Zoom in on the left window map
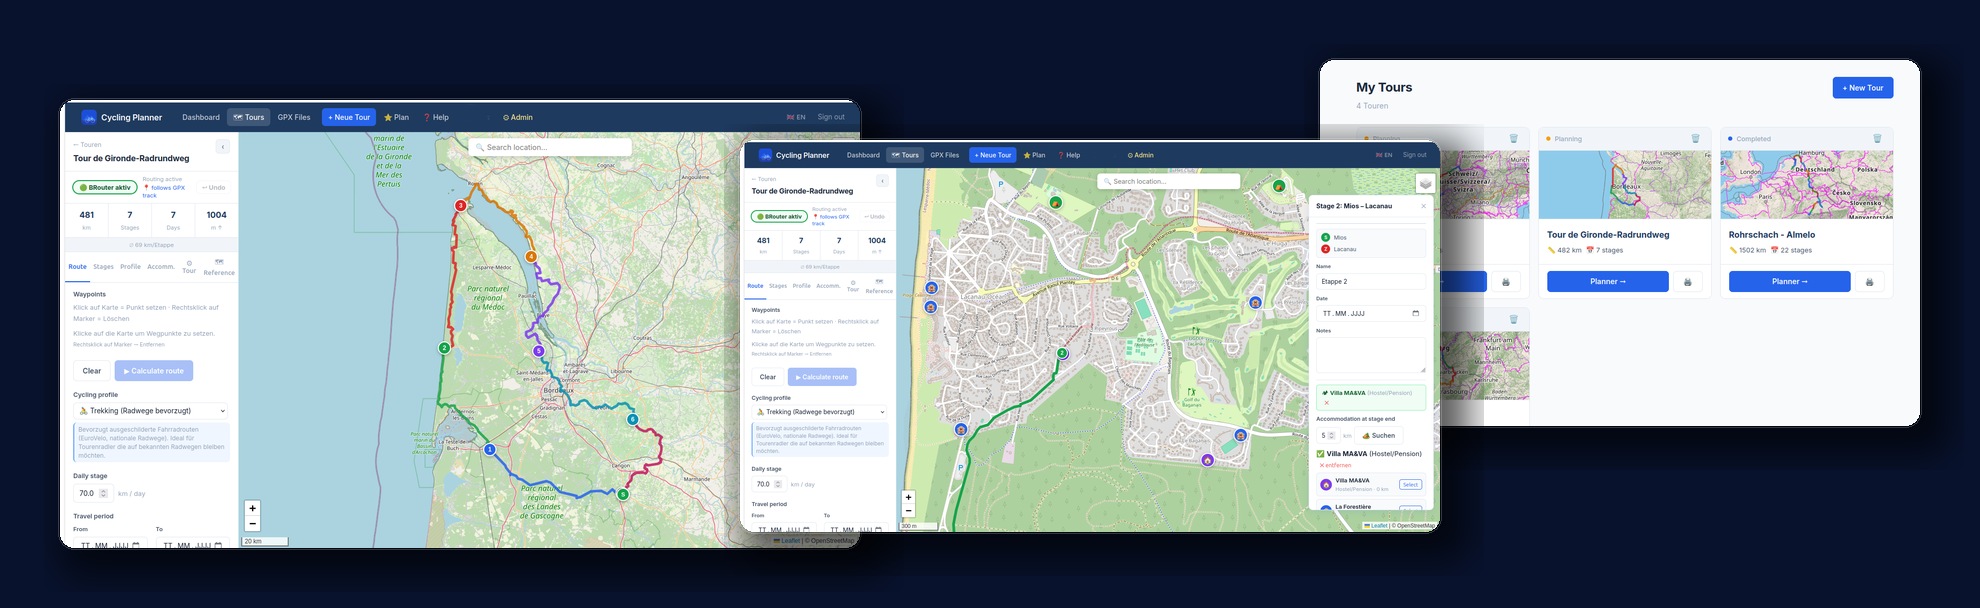1980x608 pixels. tap(252, 508)
